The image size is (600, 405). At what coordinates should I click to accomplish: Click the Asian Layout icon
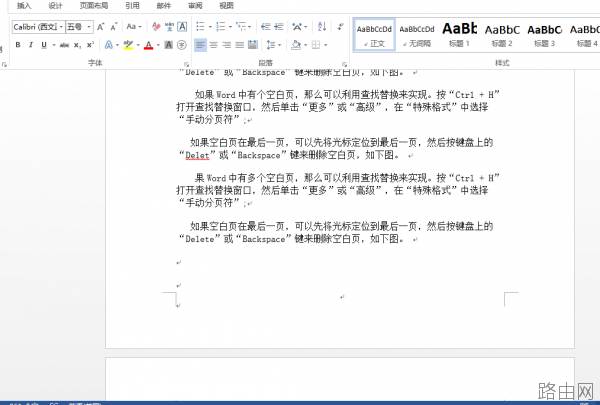(x=297, y=26)
